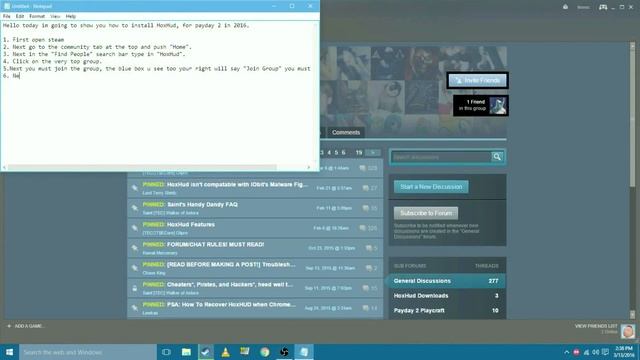Open the Edit menu in Notepad
640x360 pixels.
20,16
